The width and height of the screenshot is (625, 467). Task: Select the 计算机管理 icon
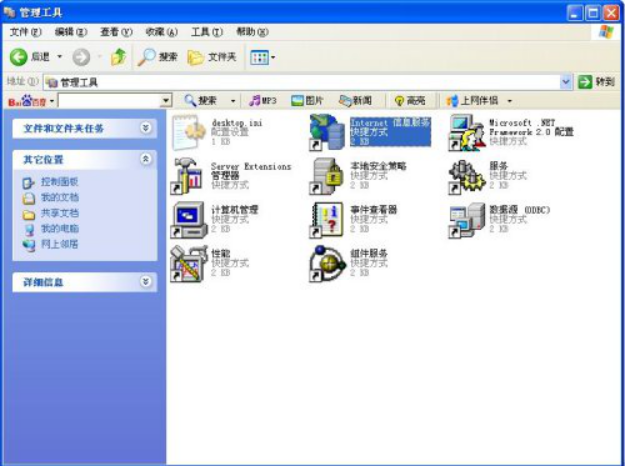(x=188, y=219)
